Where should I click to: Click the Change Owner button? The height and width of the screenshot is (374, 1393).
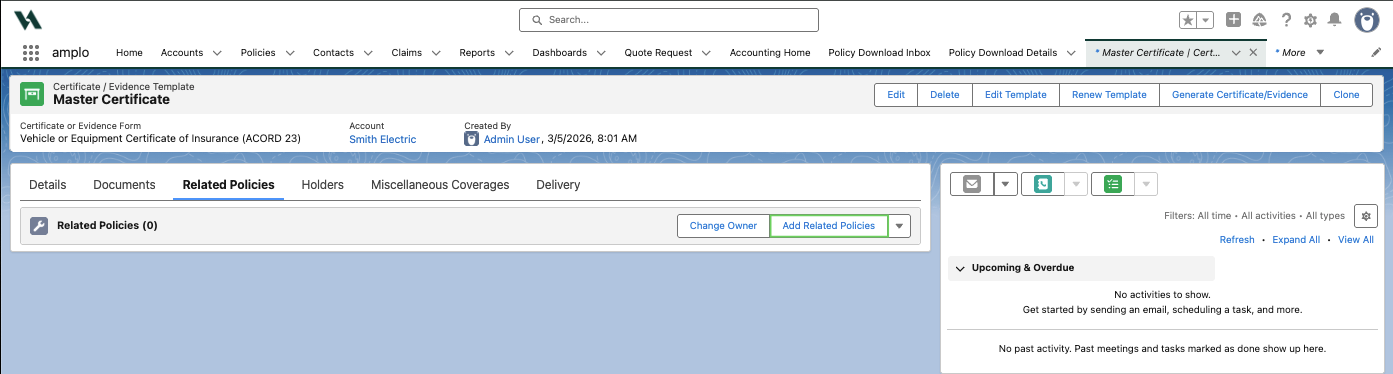[x=723, y=226]
